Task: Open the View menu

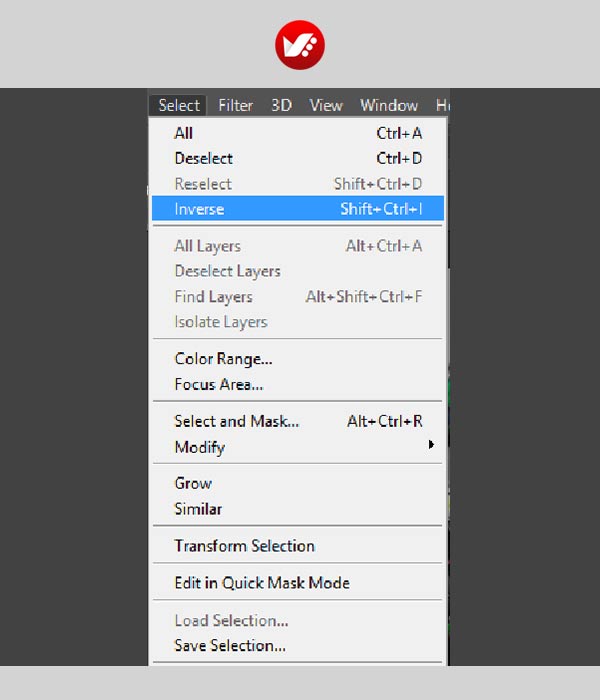Action: pyautogui.click(x=326, y=105)
